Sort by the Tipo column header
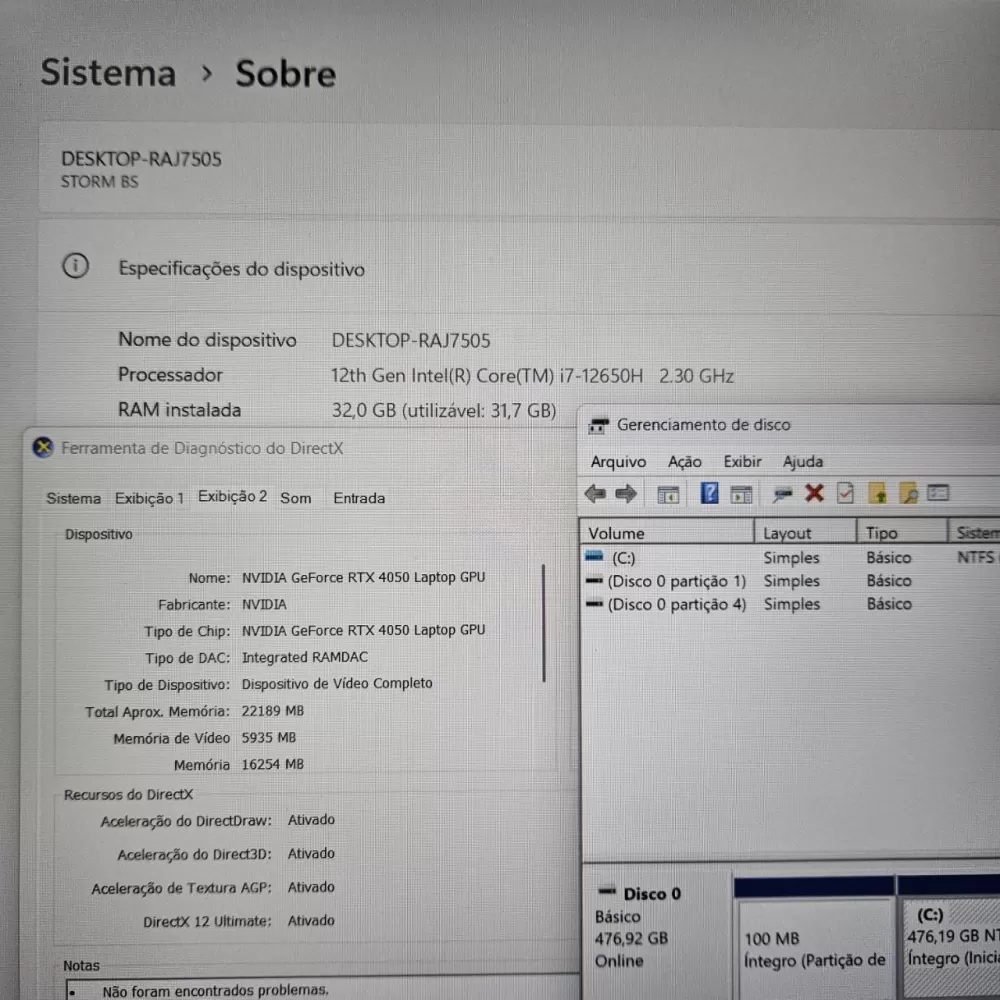Screen dimensions: 1000x1000 click(902, 533)
